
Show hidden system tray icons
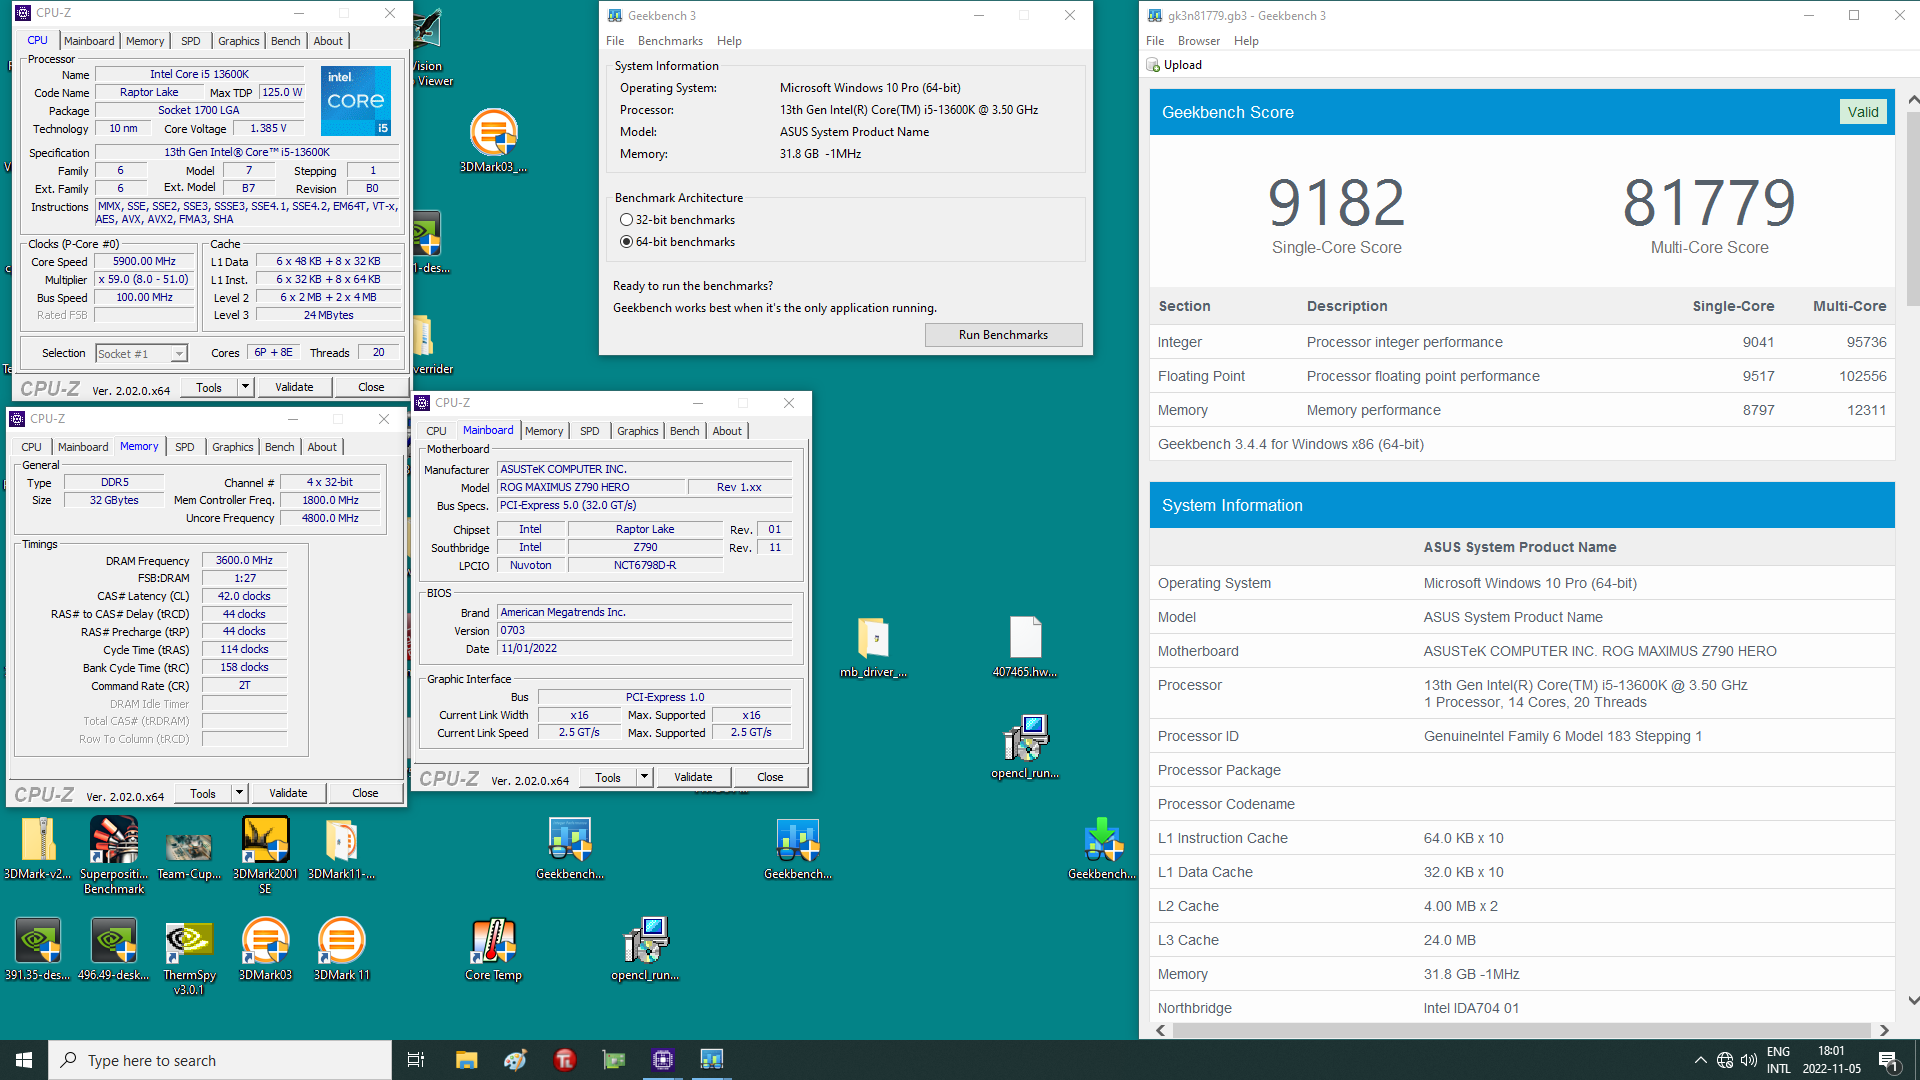pos(1700,1060)
